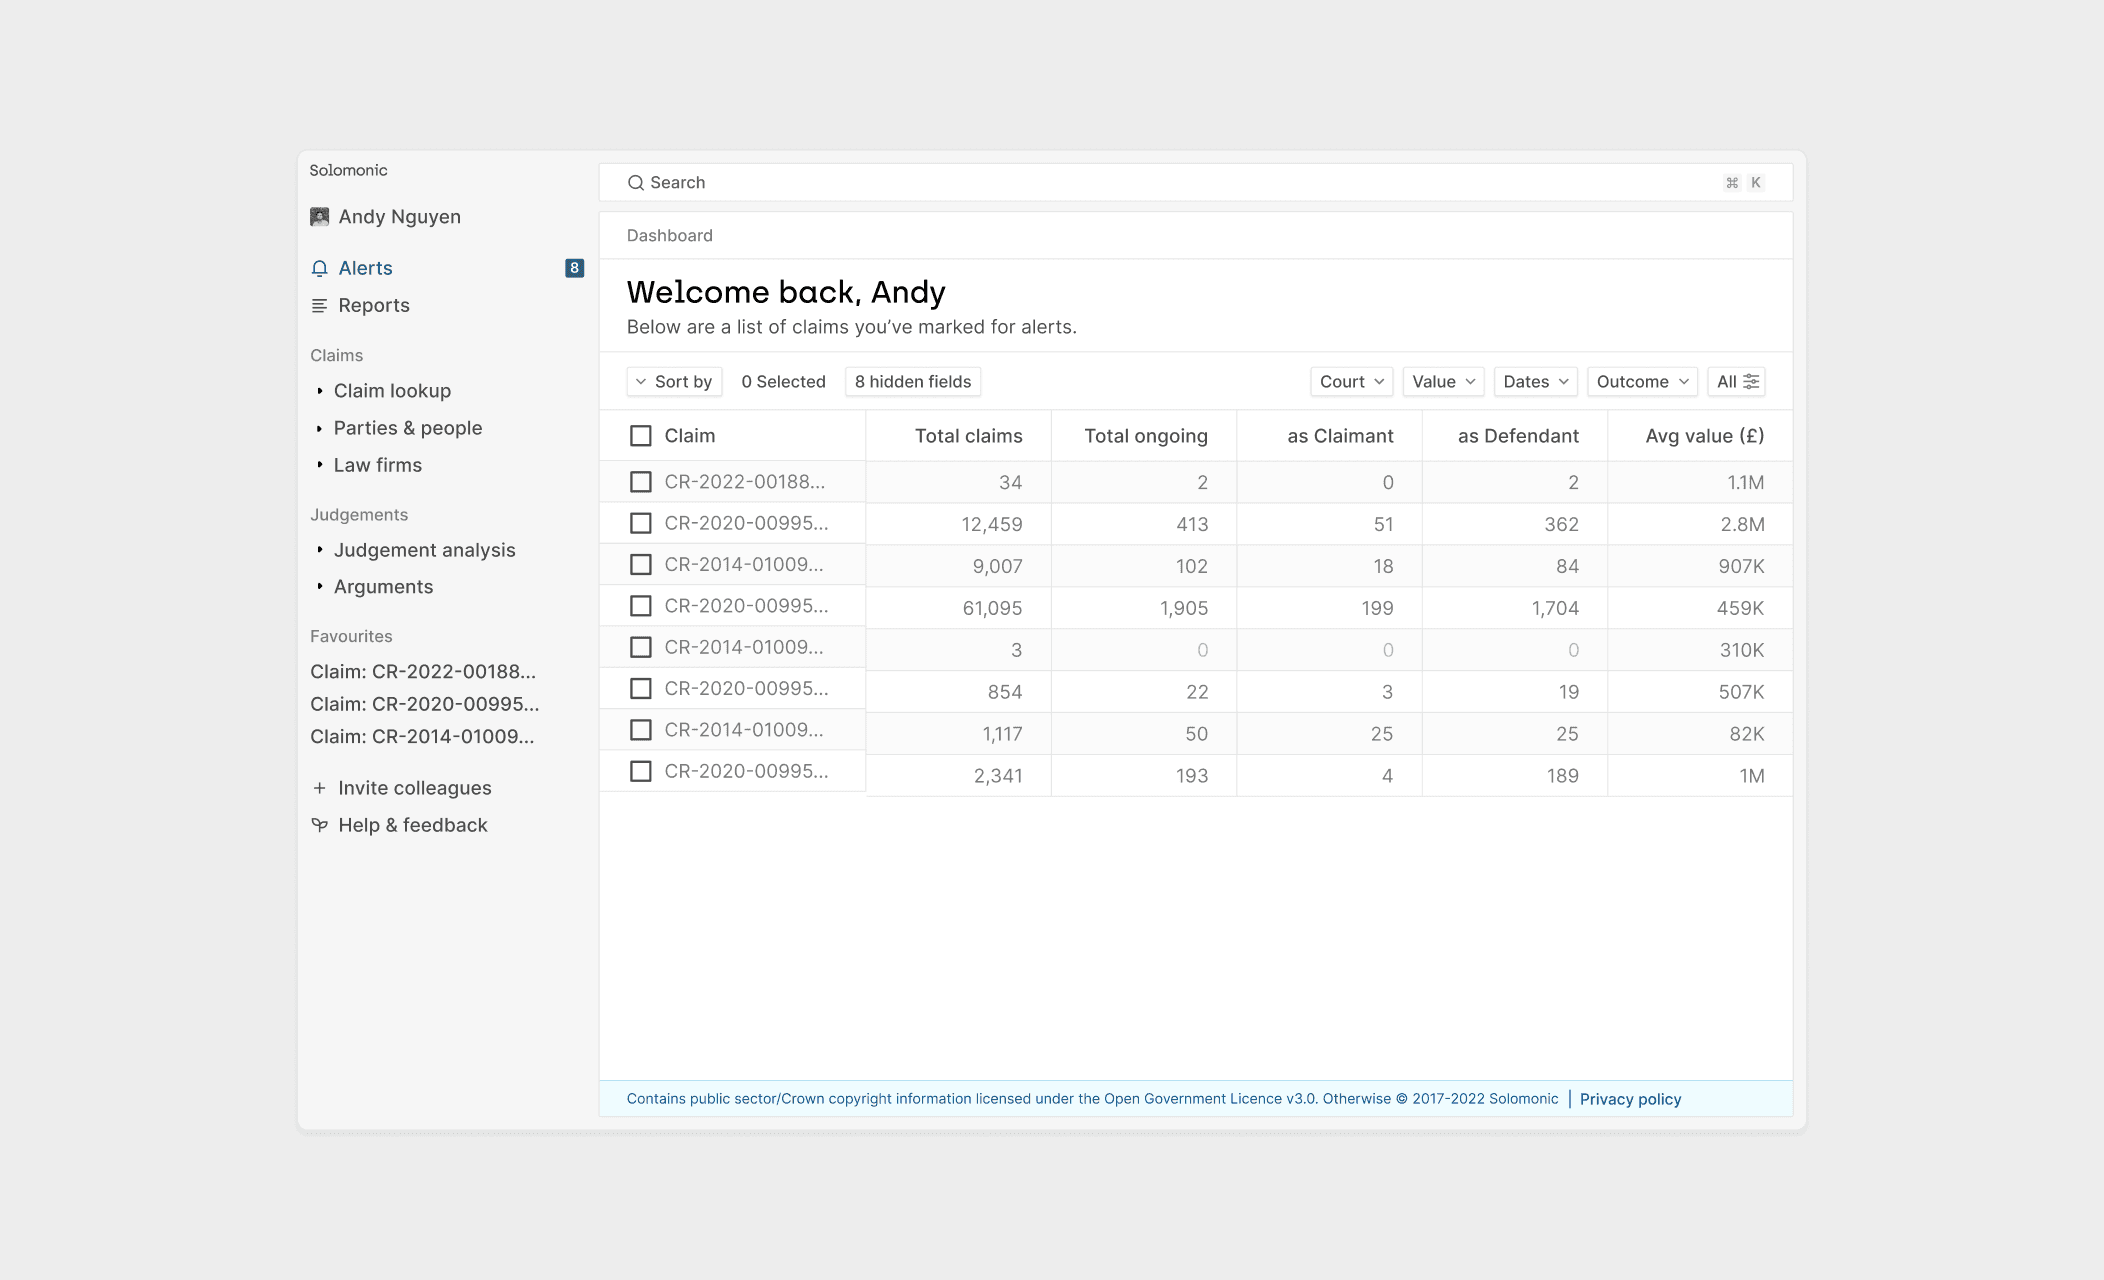
Task: Open favourite Claim: CR-2014-01009
Action: (422, 737)
